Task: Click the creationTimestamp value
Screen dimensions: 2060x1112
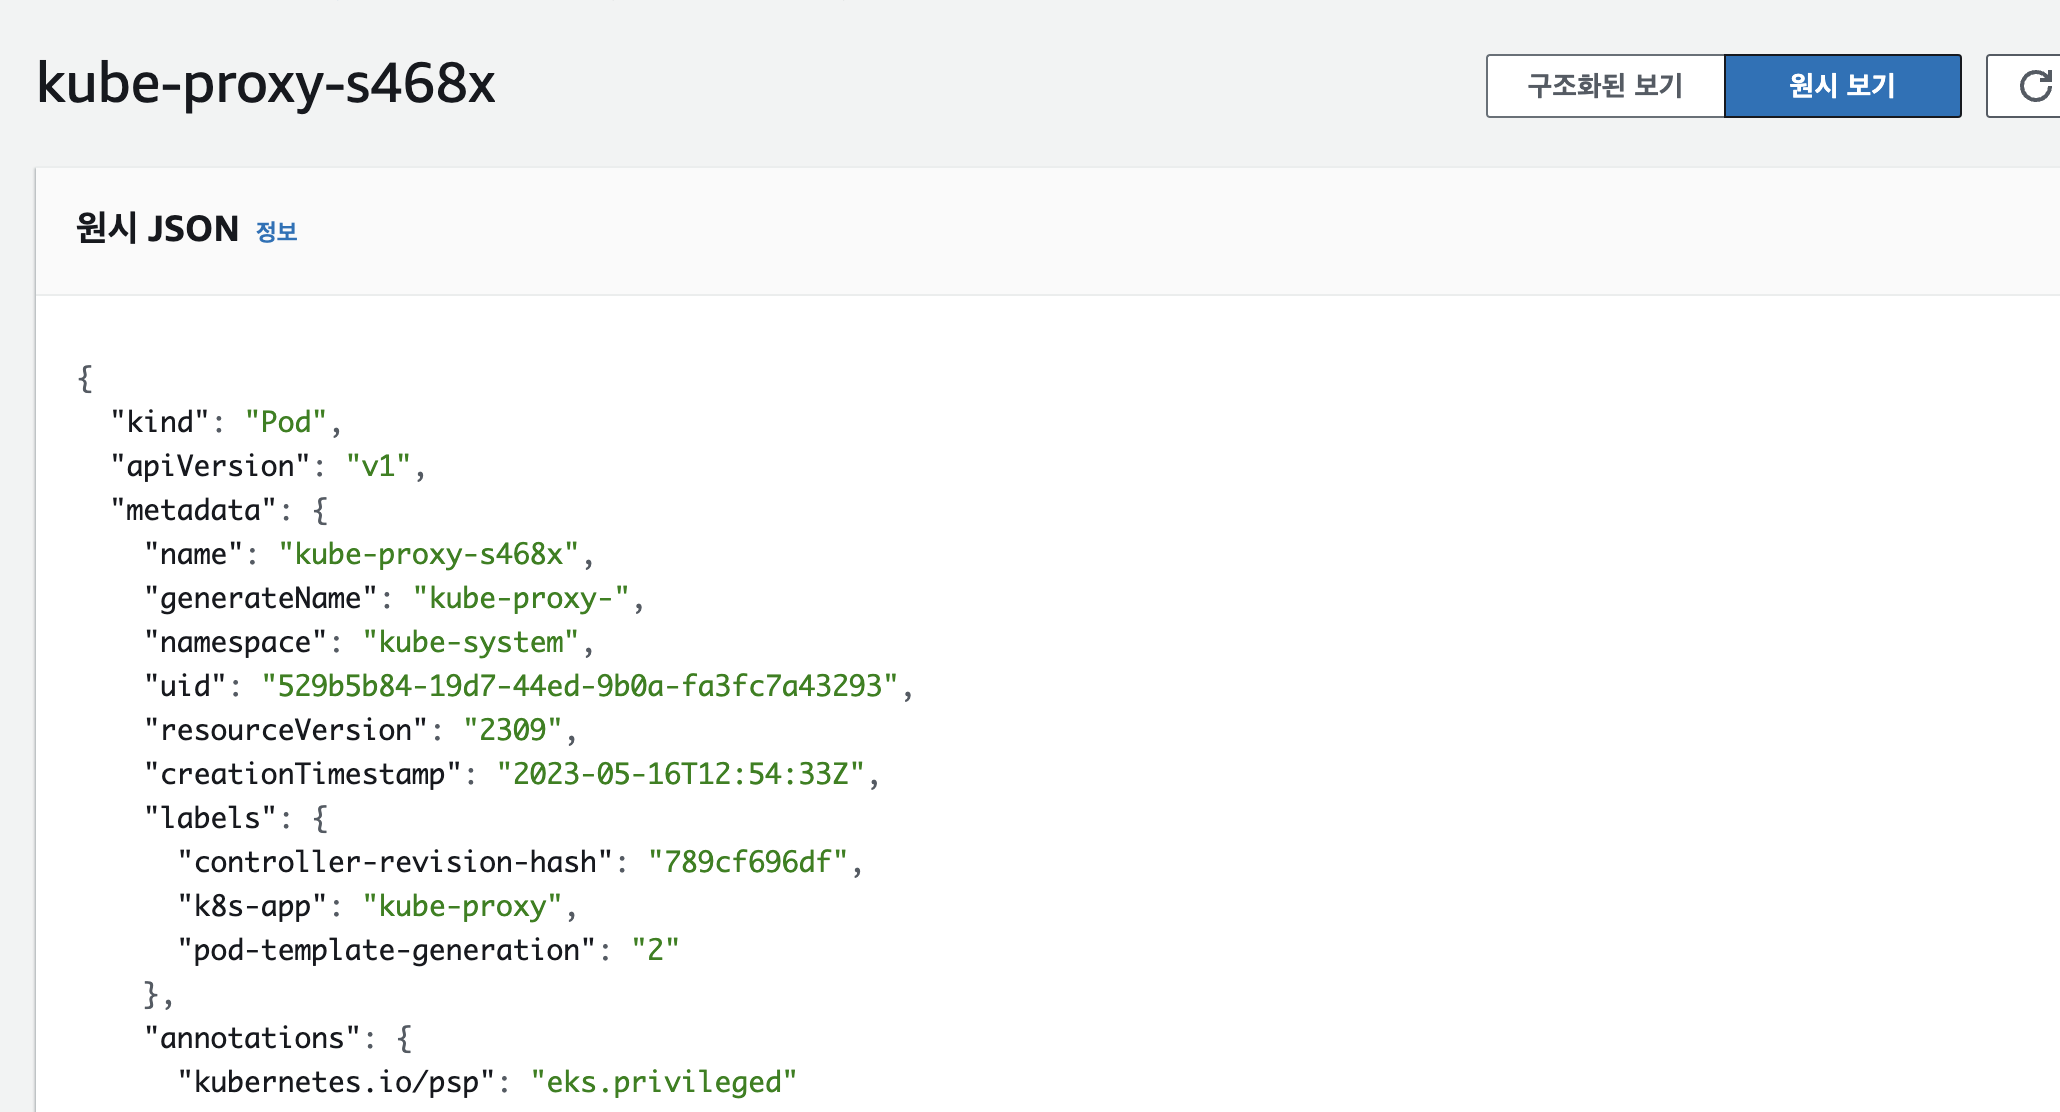Action: coord(680,774)
